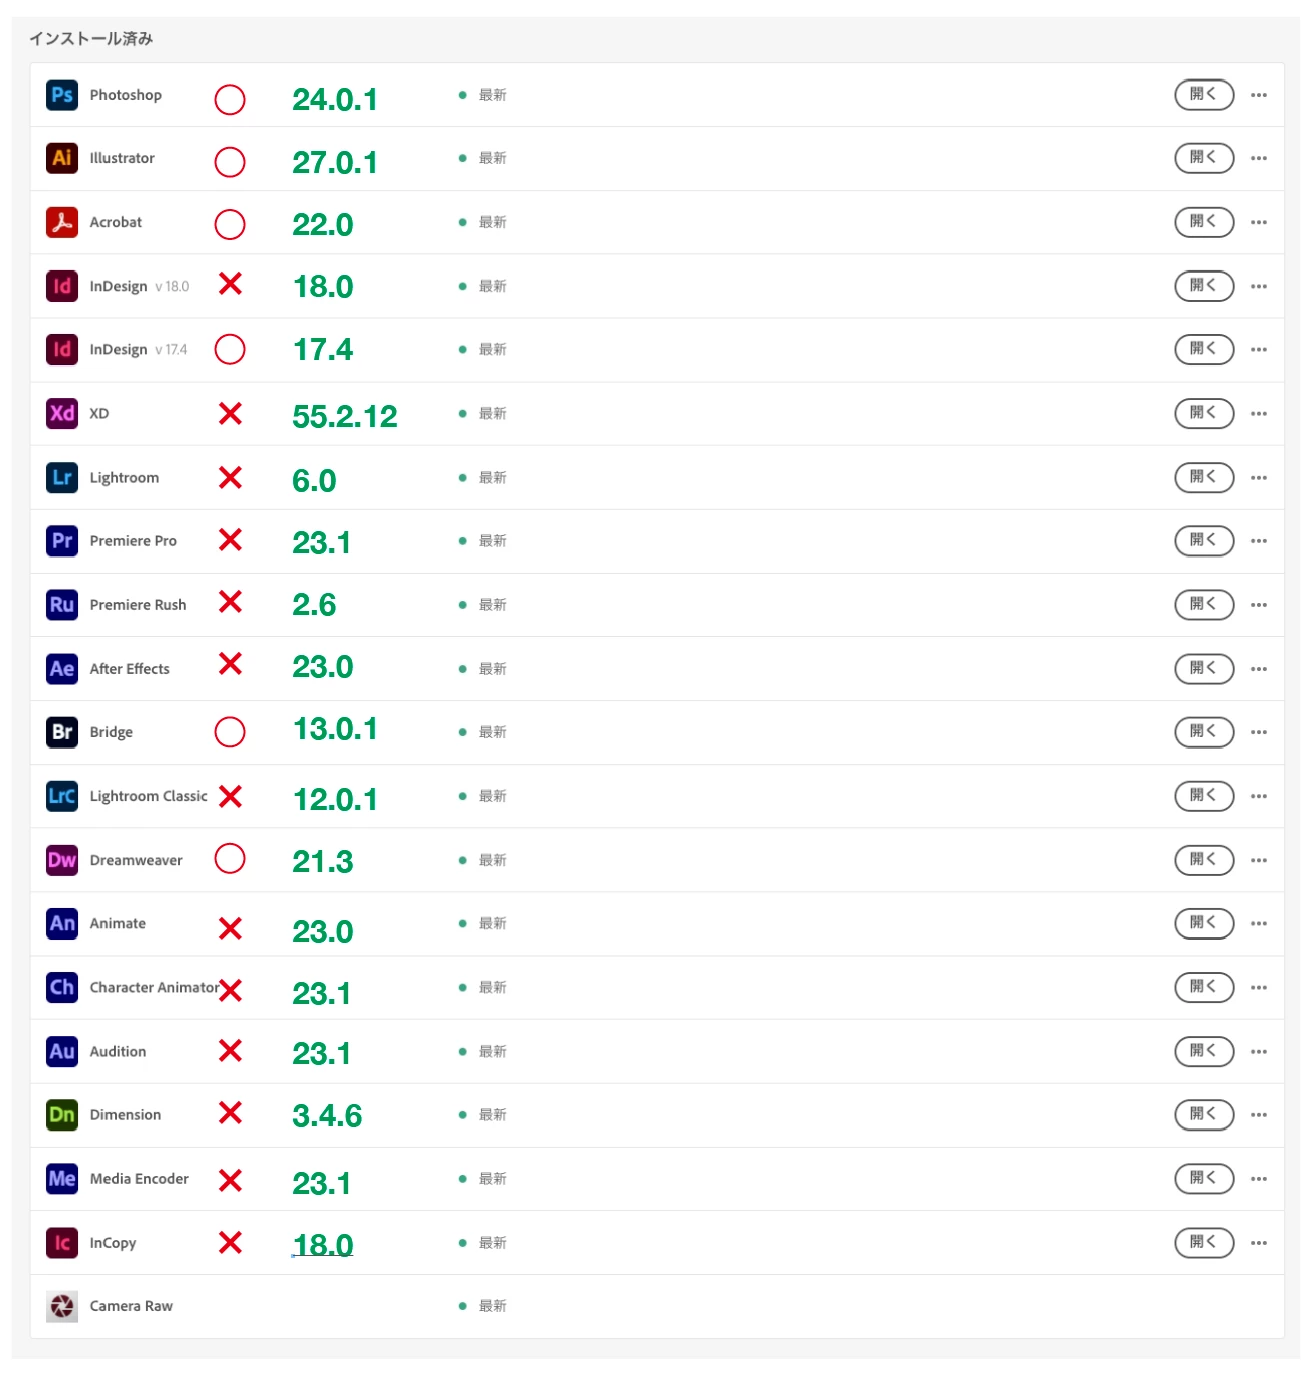
Task: Expand more options for Illustrator
Action: tap(1259, 158)
